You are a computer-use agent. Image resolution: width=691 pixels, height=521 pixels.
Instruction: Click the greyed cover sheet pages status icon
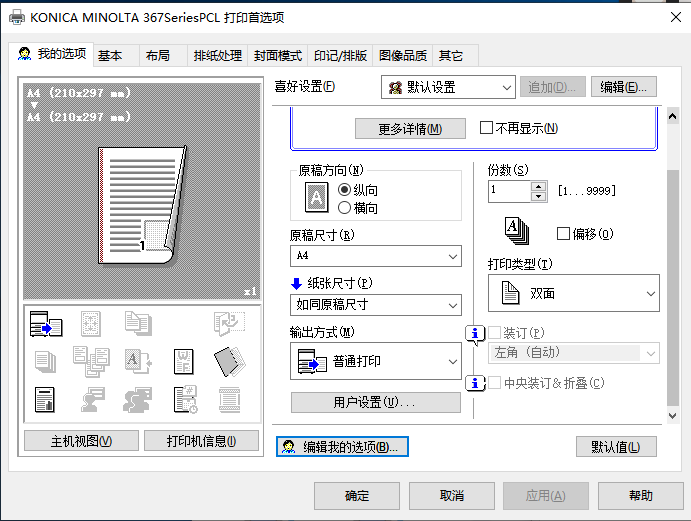[x=138, y=324]
